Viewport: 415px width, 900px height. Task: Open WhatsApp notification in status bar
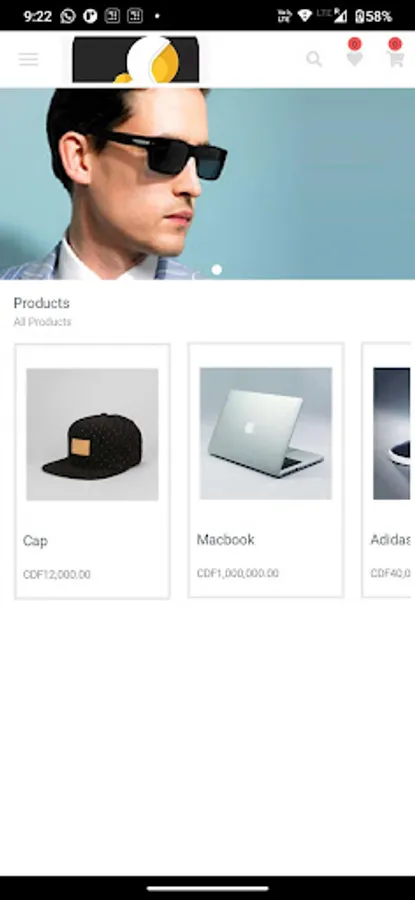pyautogui.click(x=68, y=16)
